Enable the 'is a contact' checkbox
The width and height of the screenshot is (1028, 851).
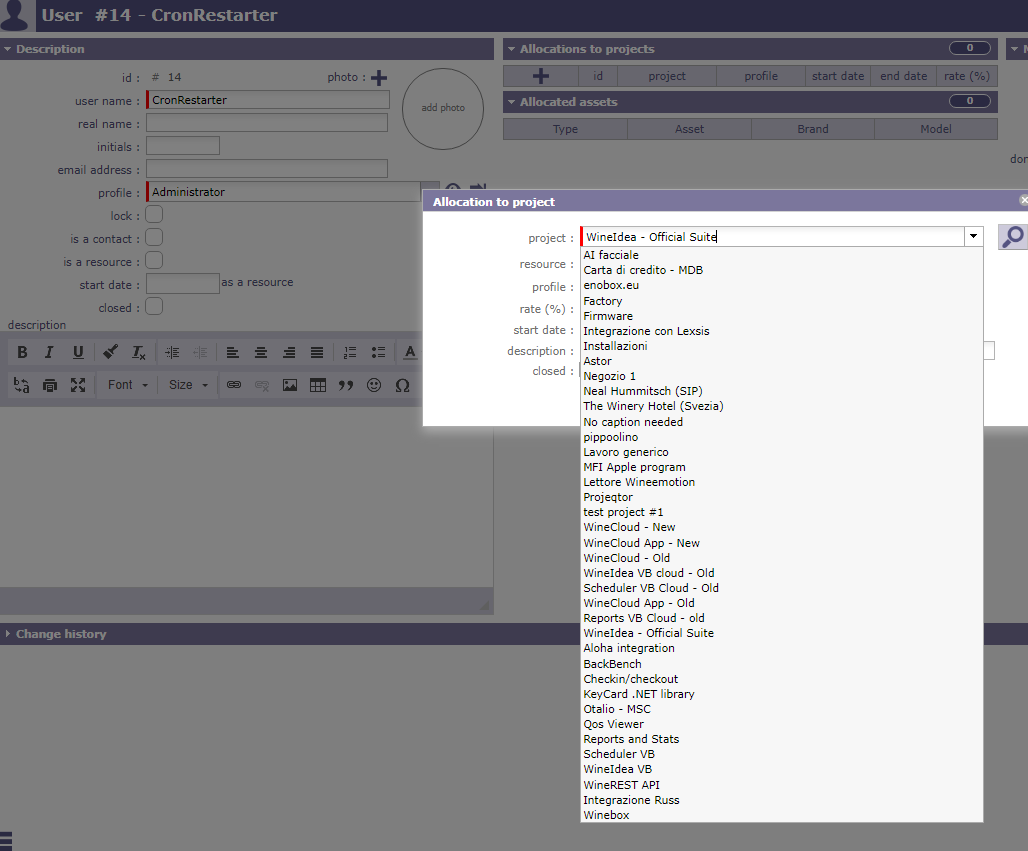click(x=154, y=238)
